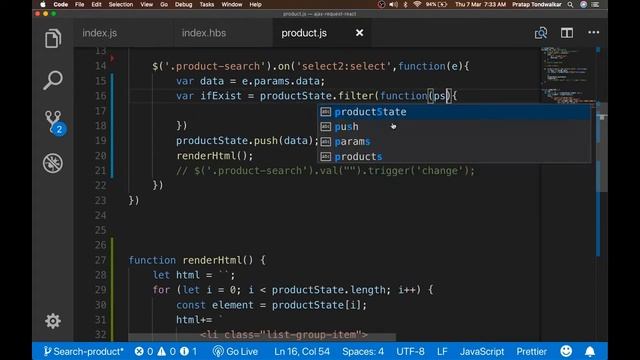Open the Go menu
Image resolution: width=640 pixels, height=360 pixels.
[164, 4]
